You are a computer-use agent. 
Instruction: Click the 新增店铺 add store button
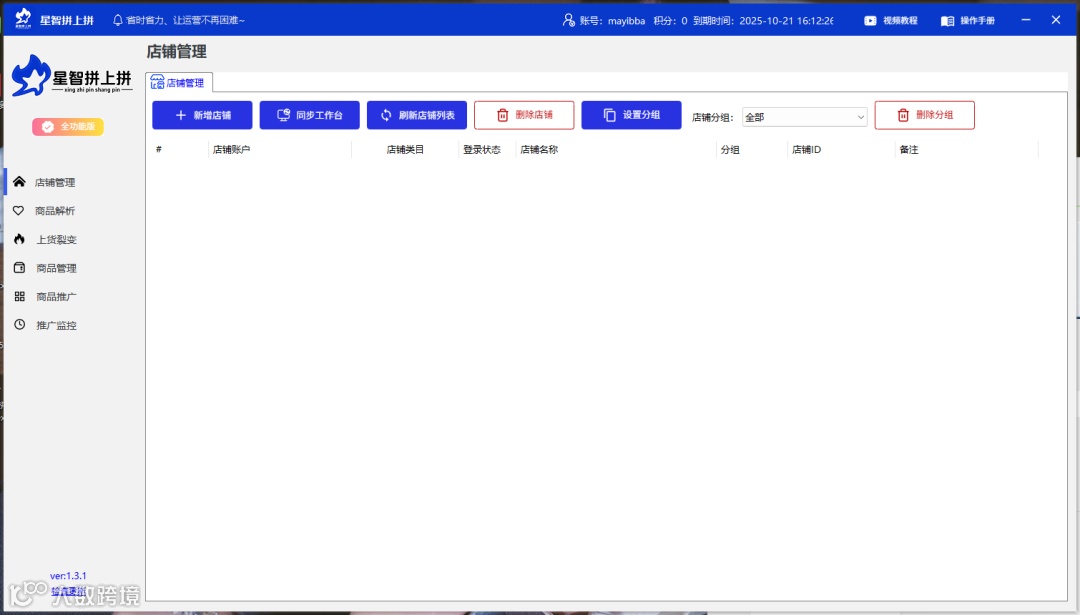tap(202, 115)
